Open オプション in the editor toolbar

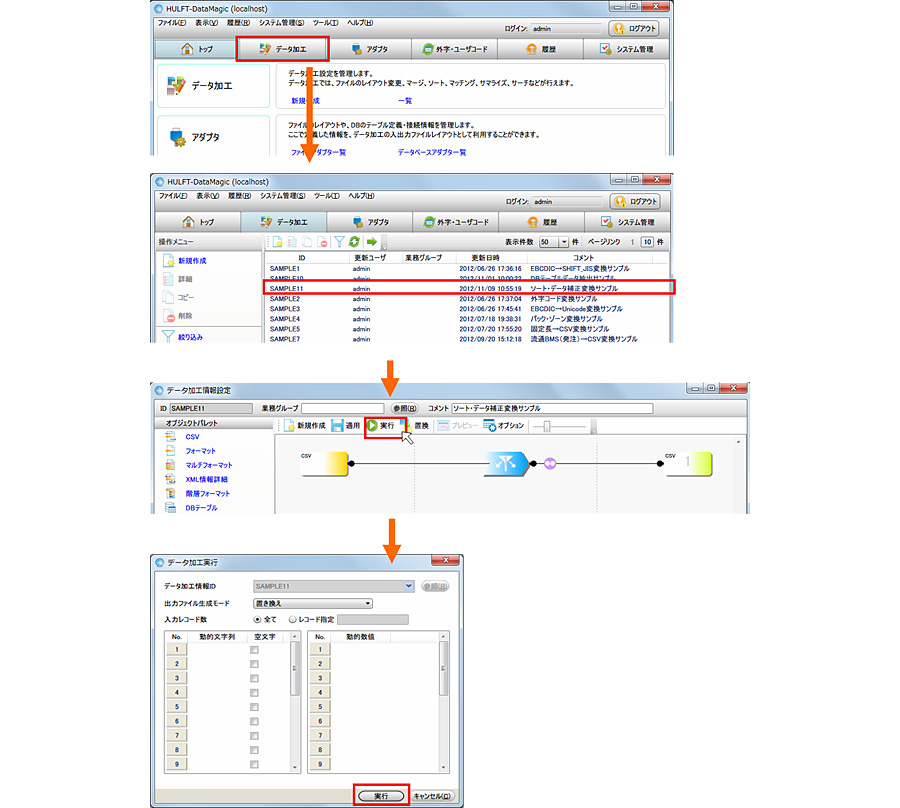(503, 425)
